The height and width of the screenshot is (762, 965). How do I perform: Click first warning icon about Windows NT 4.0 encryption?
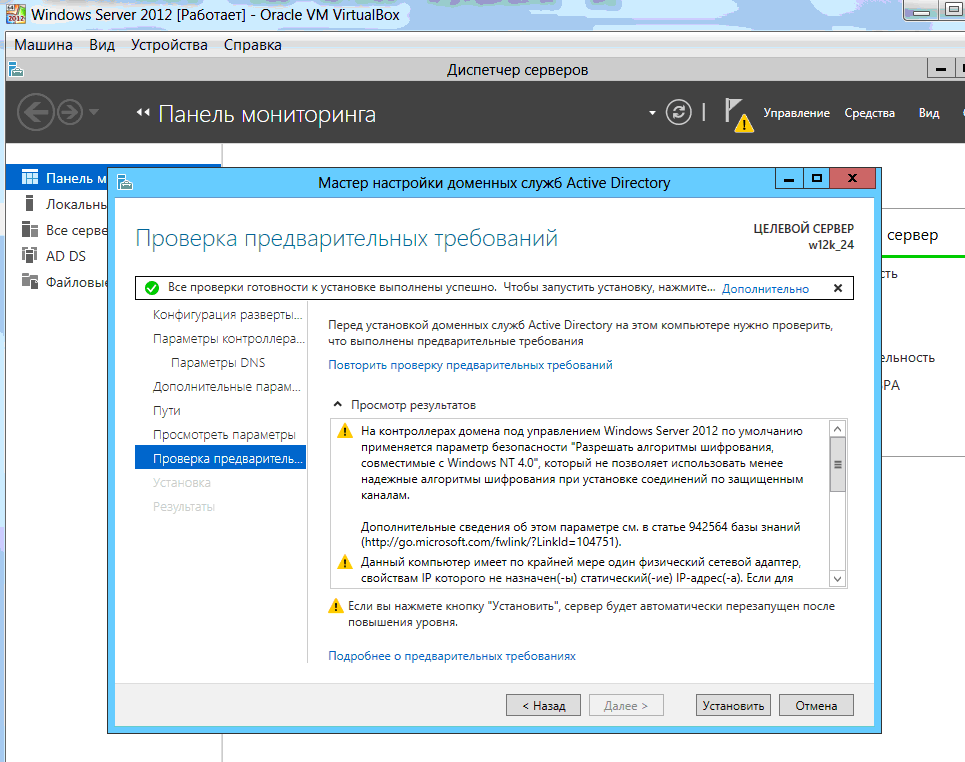345,431
